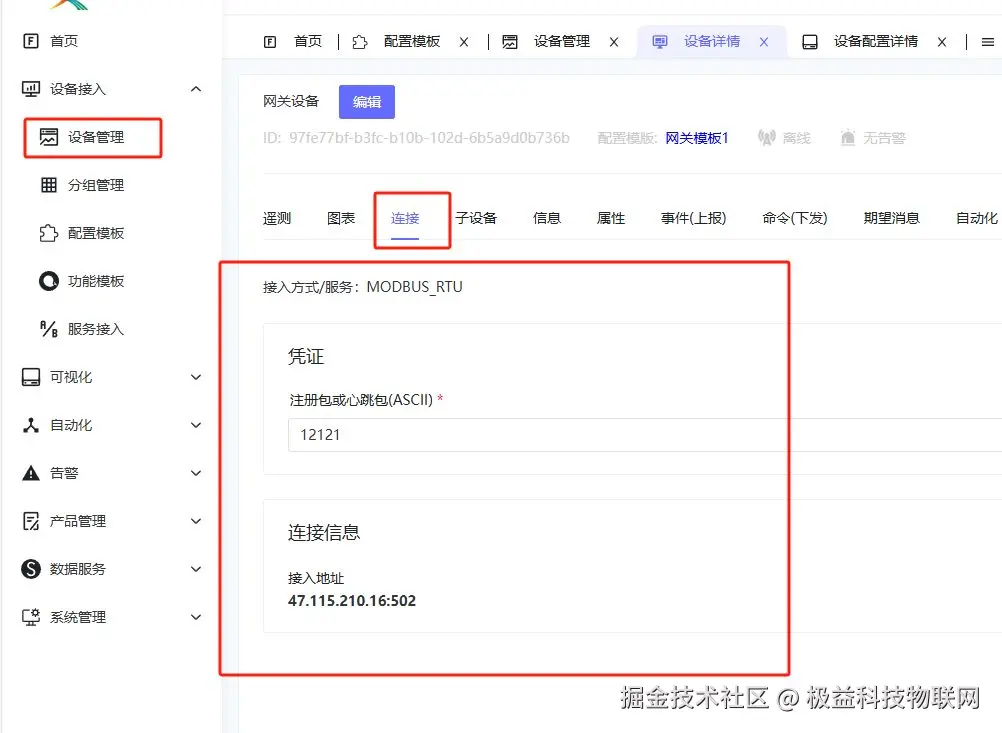Open the 自动化 device detail tab
This screenshot has width=1002, height=733.
(x=976, y=219)
